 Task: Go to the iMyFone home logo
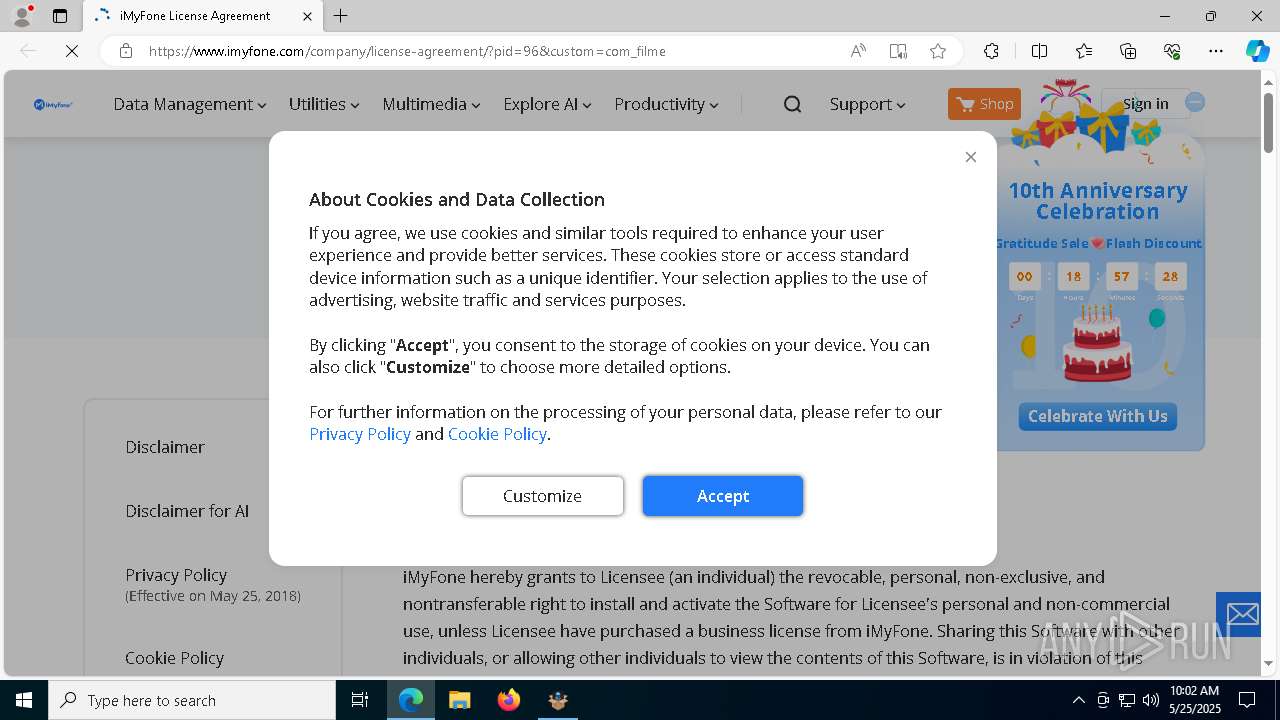(x=53, y=104)
